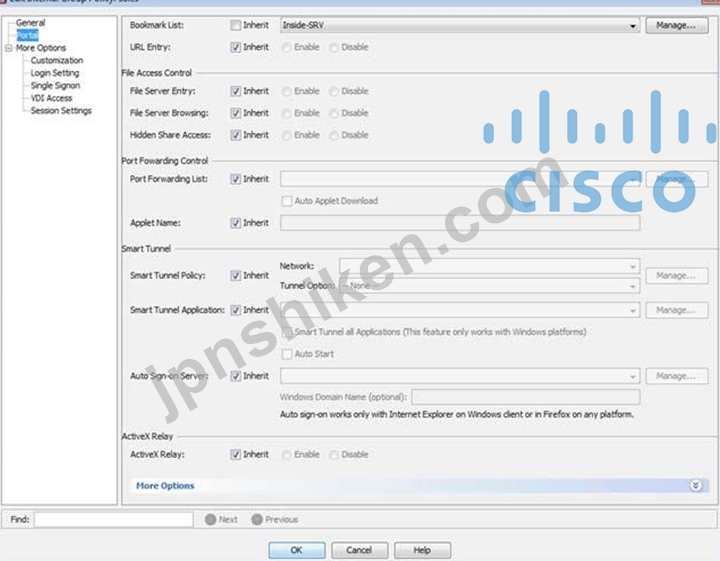The image size is (720, 561).
Task: Toggle Inherit for Port Forwarding List
Action: (x=236, y=179)
